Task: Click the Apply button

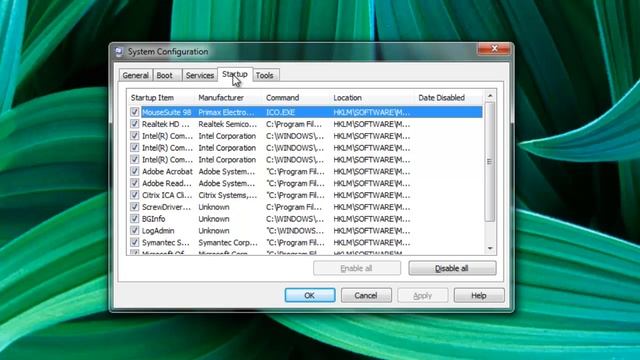Action: pyautogui.click(x=422, y=295)
